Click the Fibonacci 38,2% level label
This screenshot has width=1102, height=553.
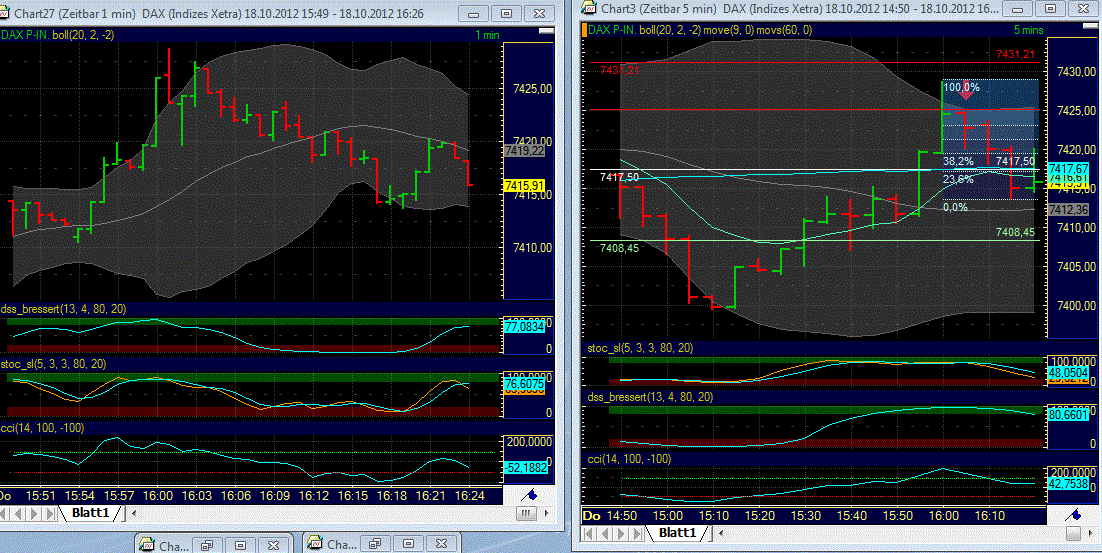(958, 161)
